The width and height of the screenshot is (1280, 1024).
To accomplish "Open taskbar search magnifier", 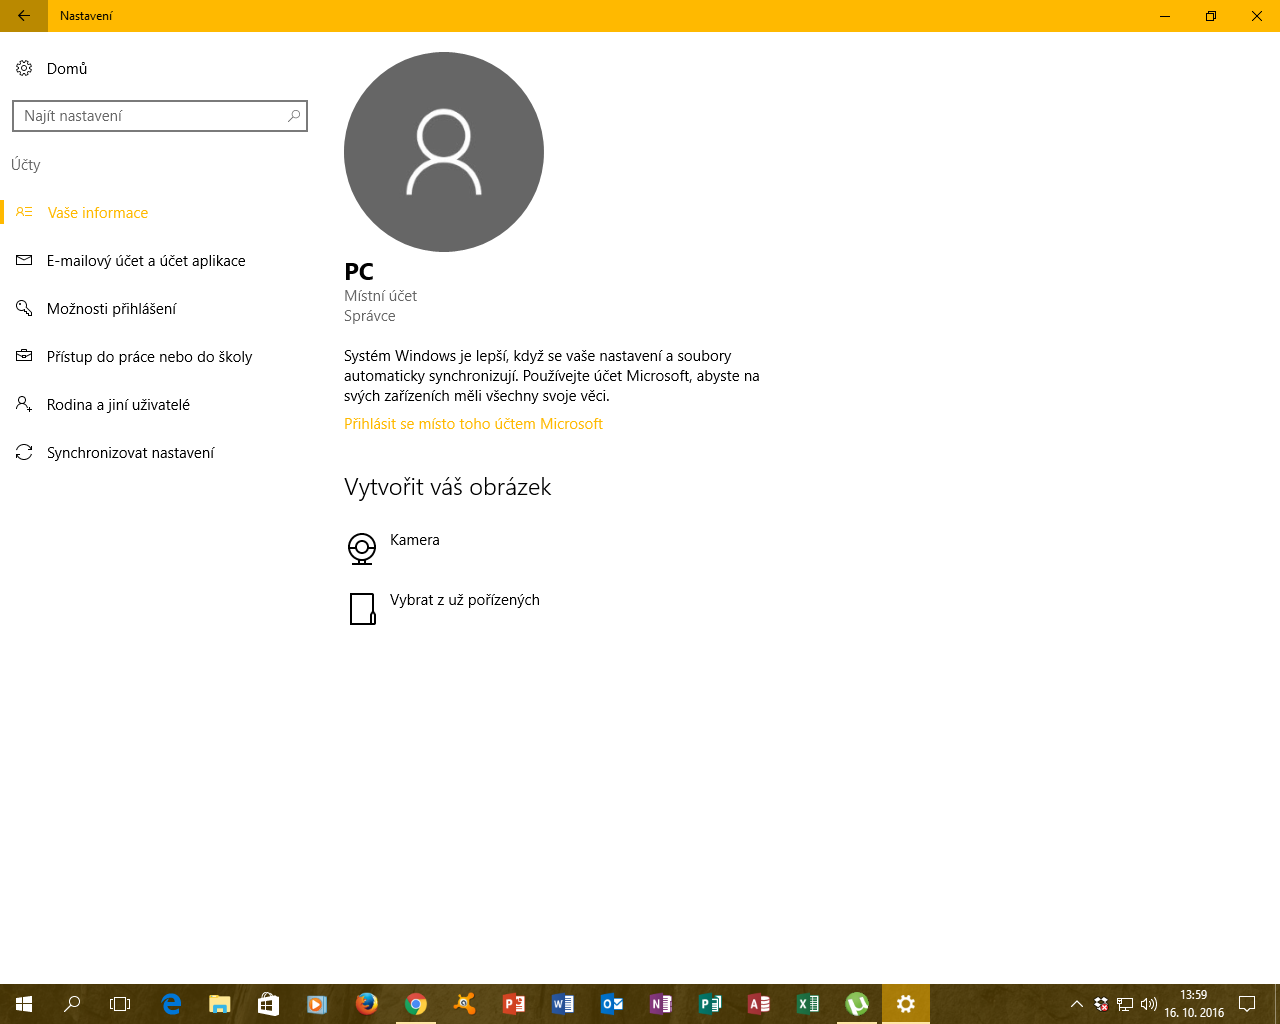I will coord(72,1004).
